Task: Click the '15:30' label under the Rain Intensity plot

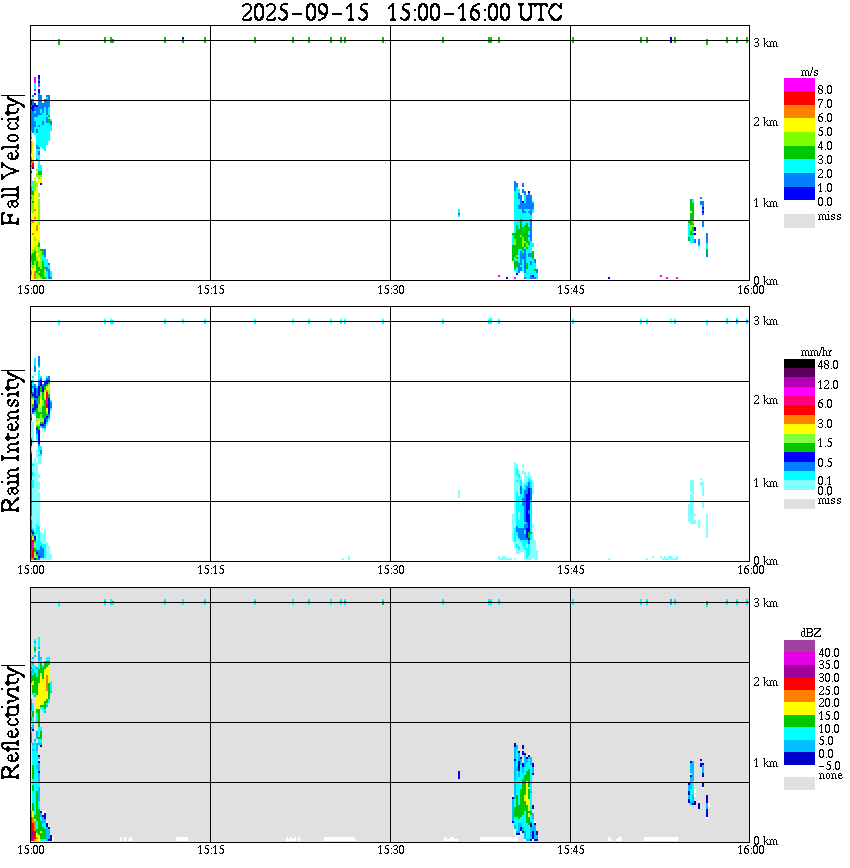Action: [x=391, y=570]
